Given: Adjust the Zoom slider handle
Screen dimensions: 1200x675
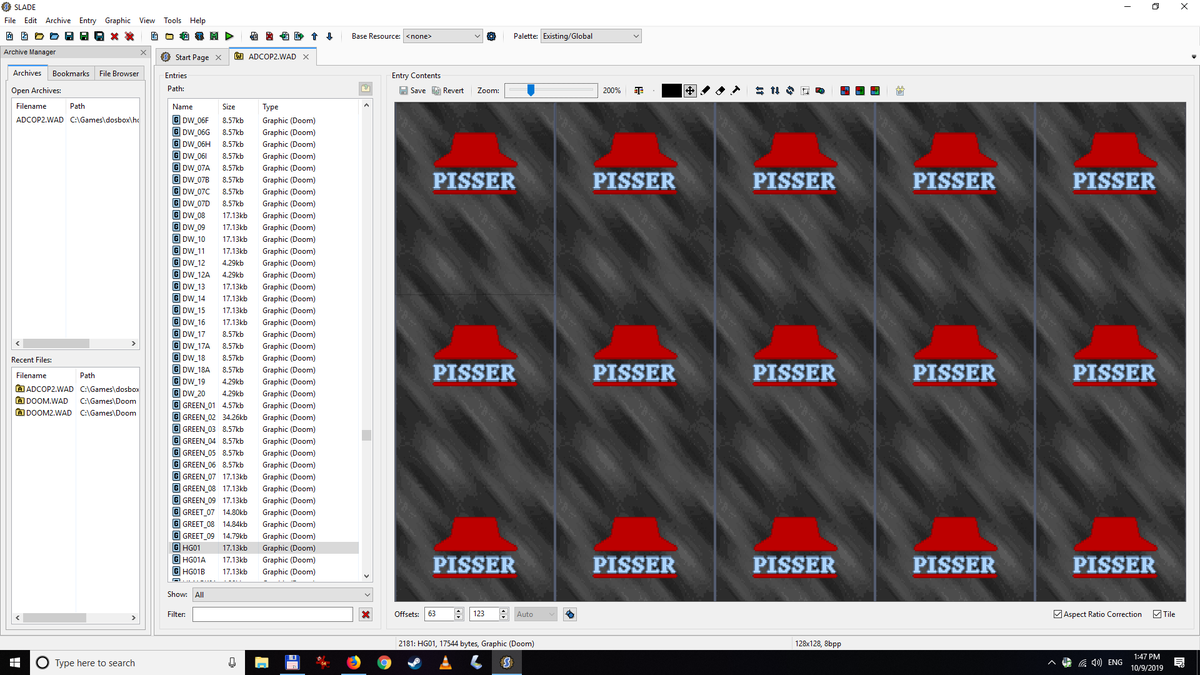Looking at the screenshot, I should coord(531,90).
